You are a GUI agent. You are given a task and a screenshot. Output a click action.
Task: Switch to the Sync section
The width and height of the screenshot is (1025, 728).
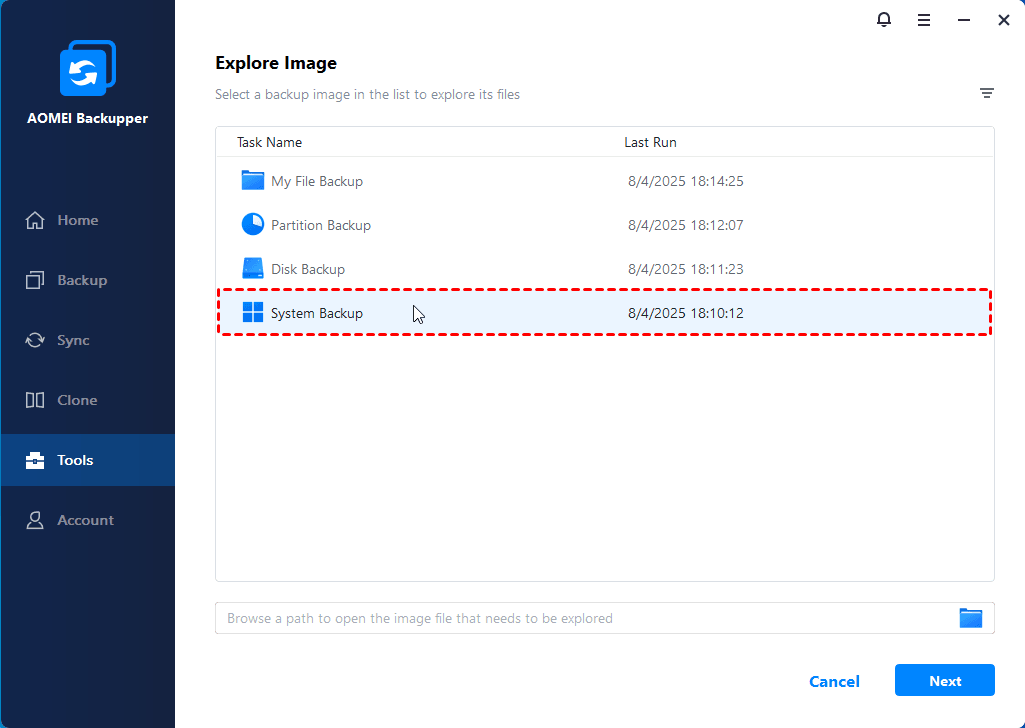[x=73, y=340]
